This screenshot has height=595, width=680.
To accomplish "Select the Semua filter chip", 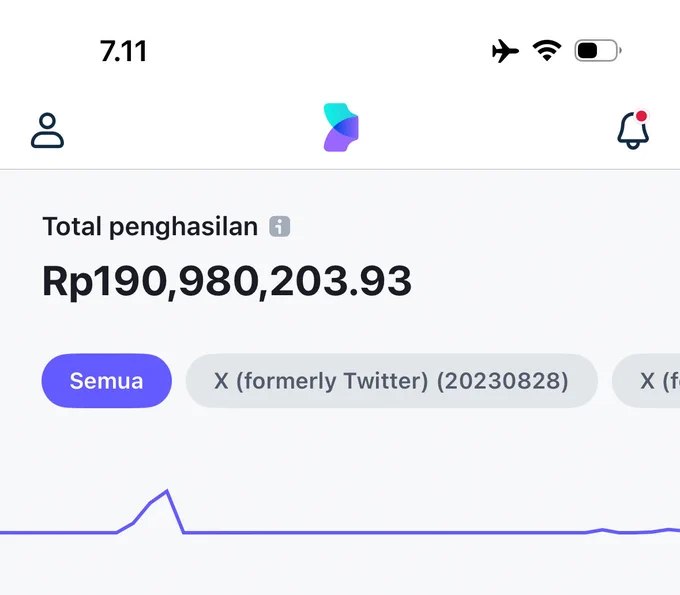I will 107,381.
